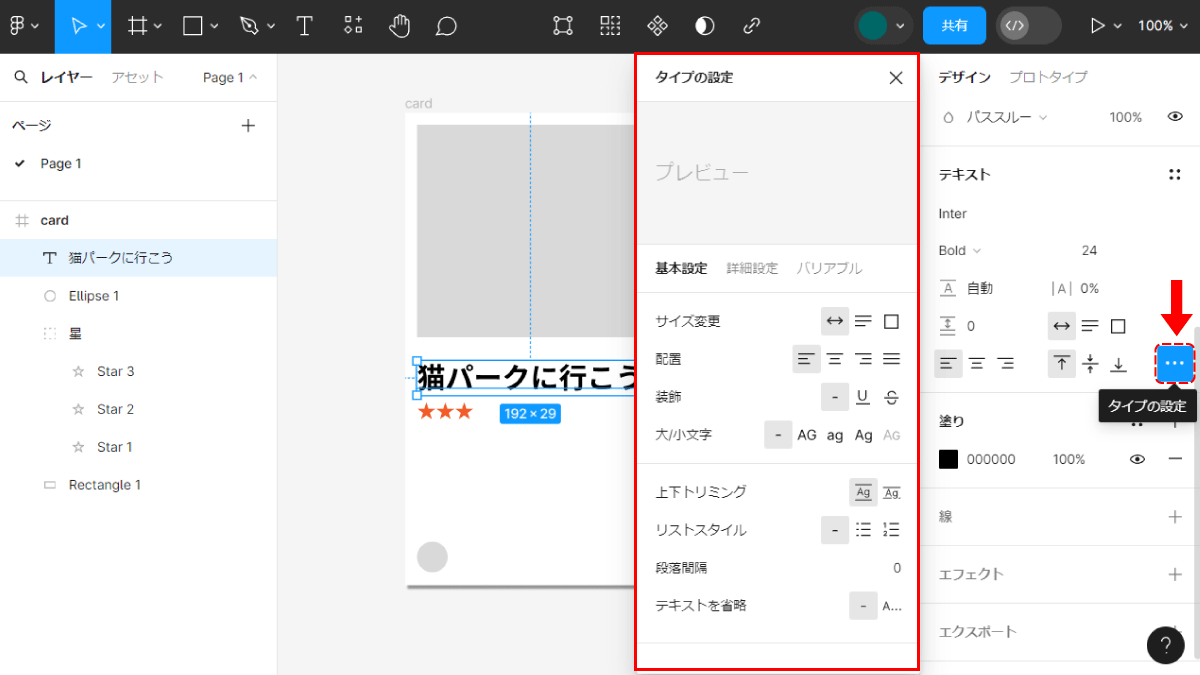This screenshot has width=1200, height=675.
Task: Select the Star 3 layer
Action: coord(139,371)
